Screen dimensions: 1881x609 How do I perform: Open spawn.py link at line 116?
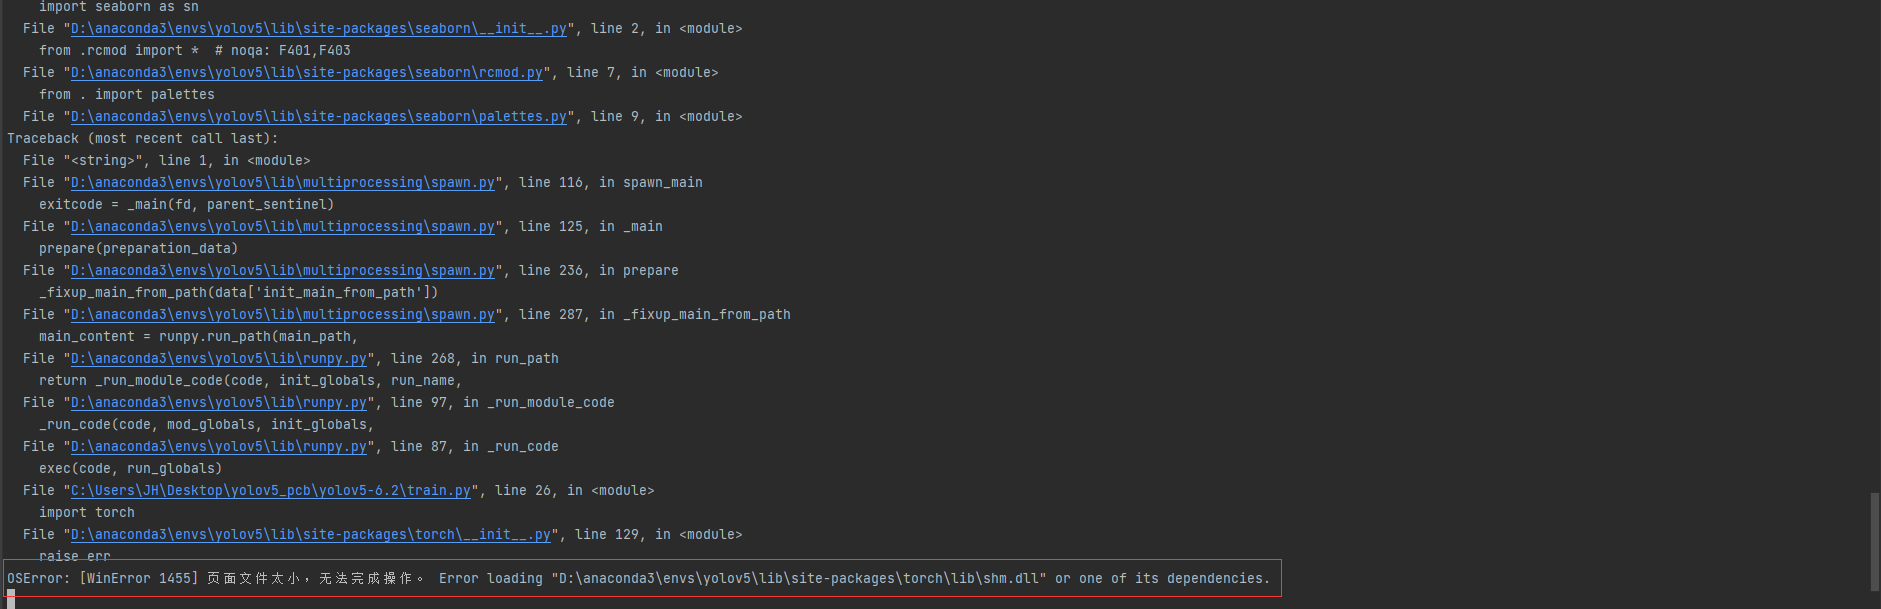(x=282, y=183)
